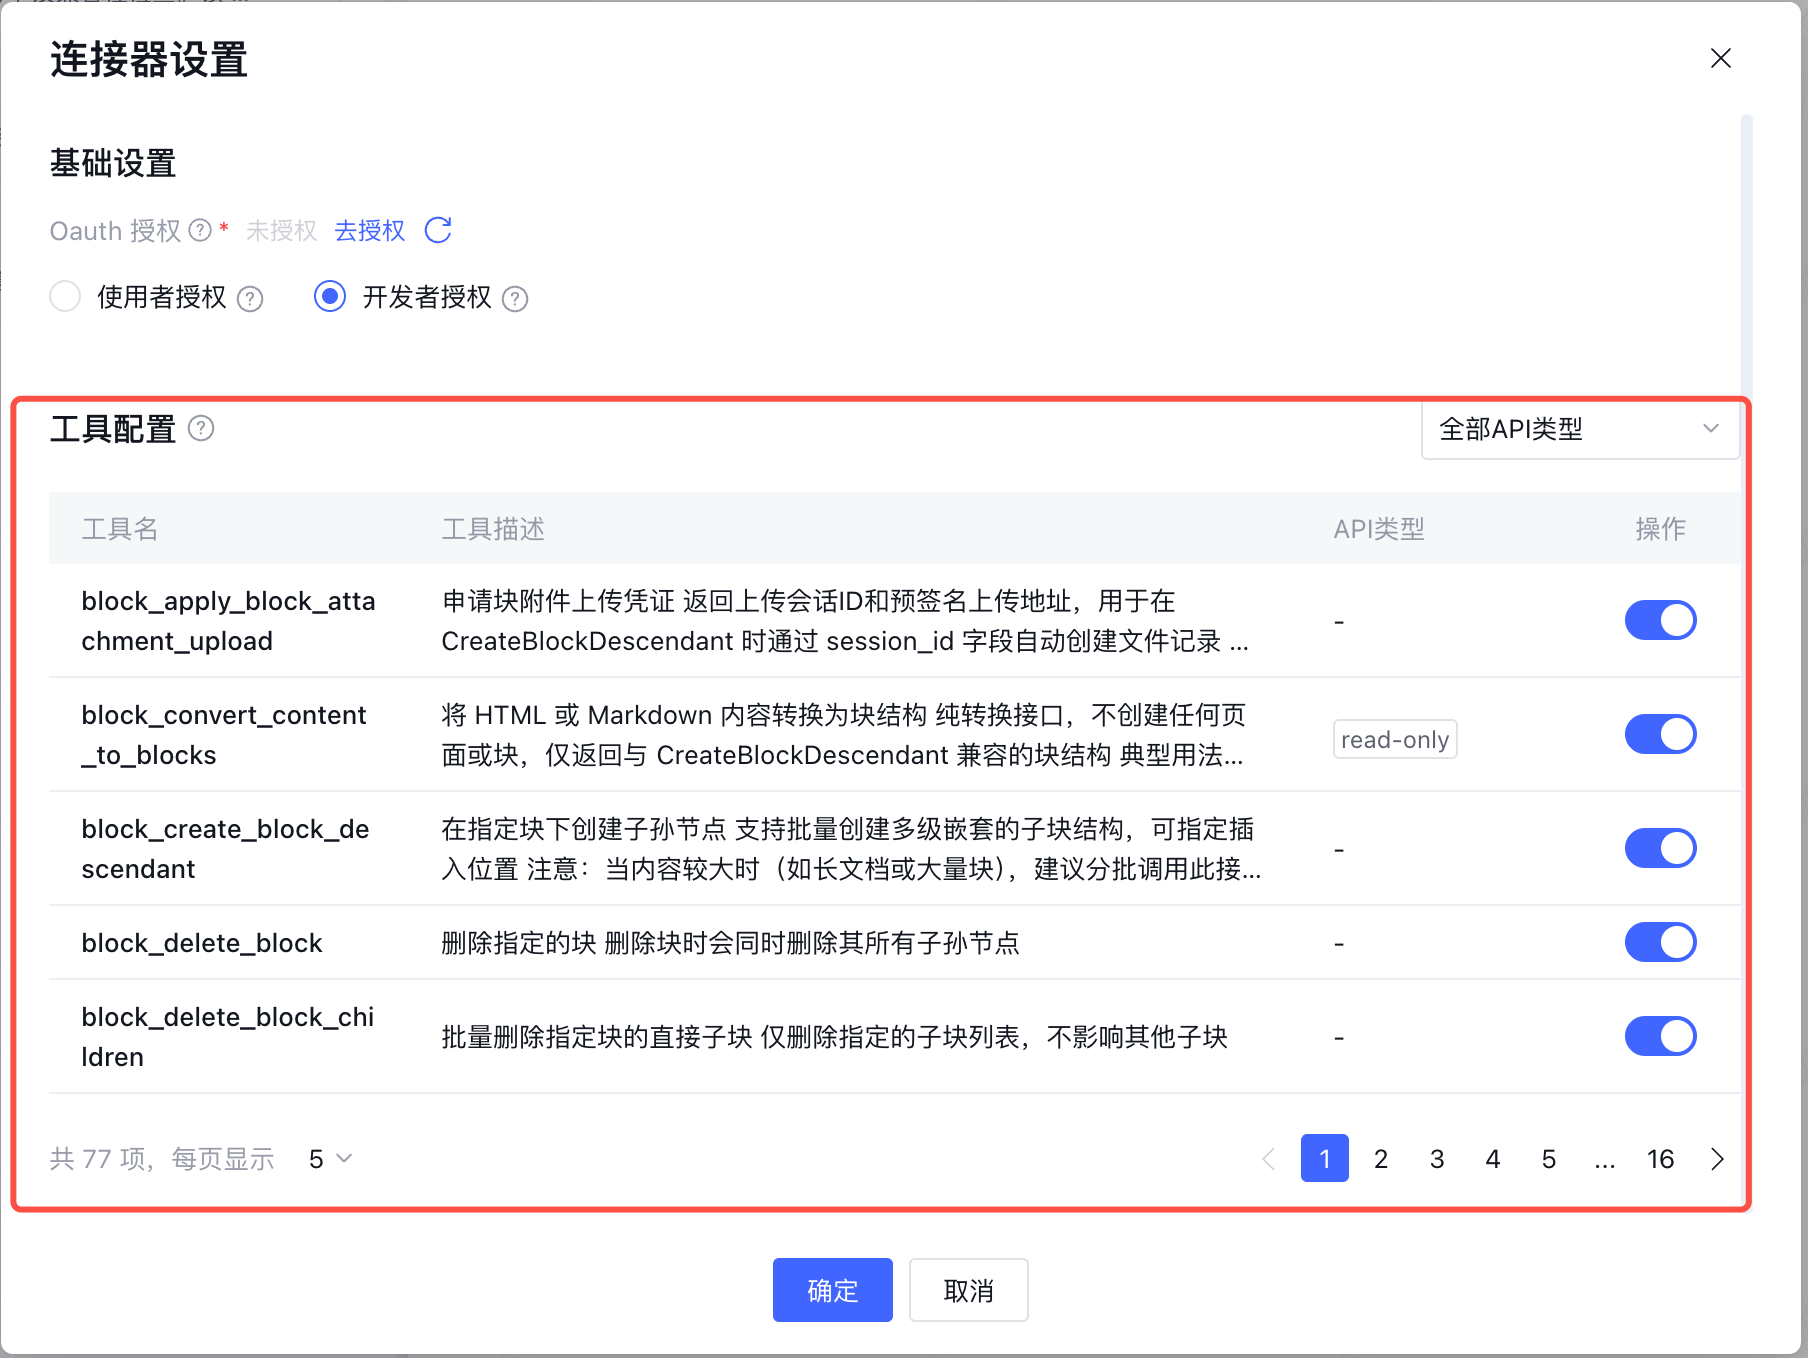Show help for 开发者授权

(x=515, y=298)
